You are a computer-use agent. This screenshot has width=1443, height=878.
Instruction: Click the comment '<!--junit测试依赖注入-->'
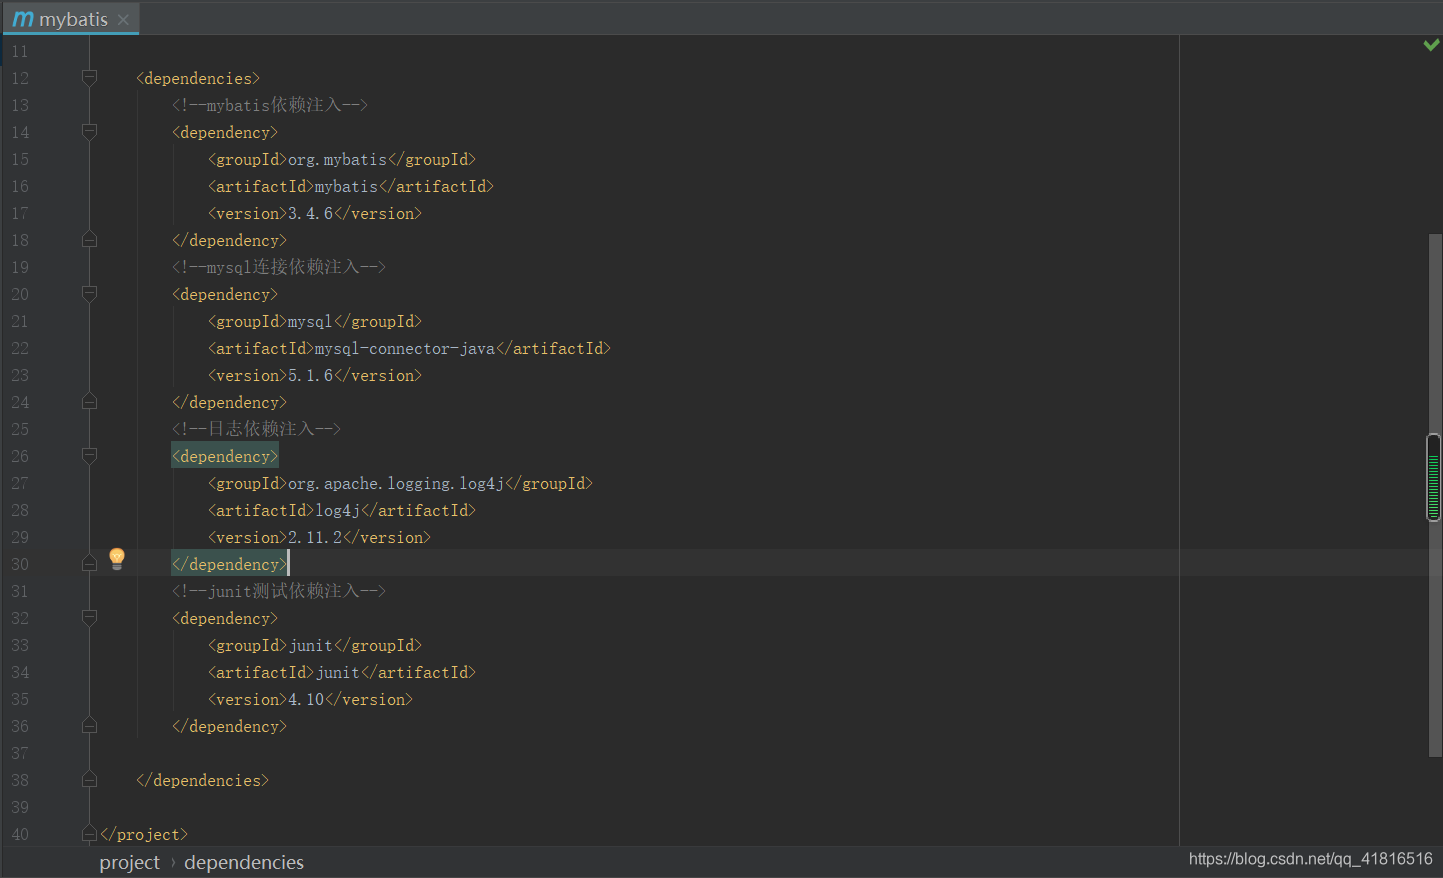[279, 591]
